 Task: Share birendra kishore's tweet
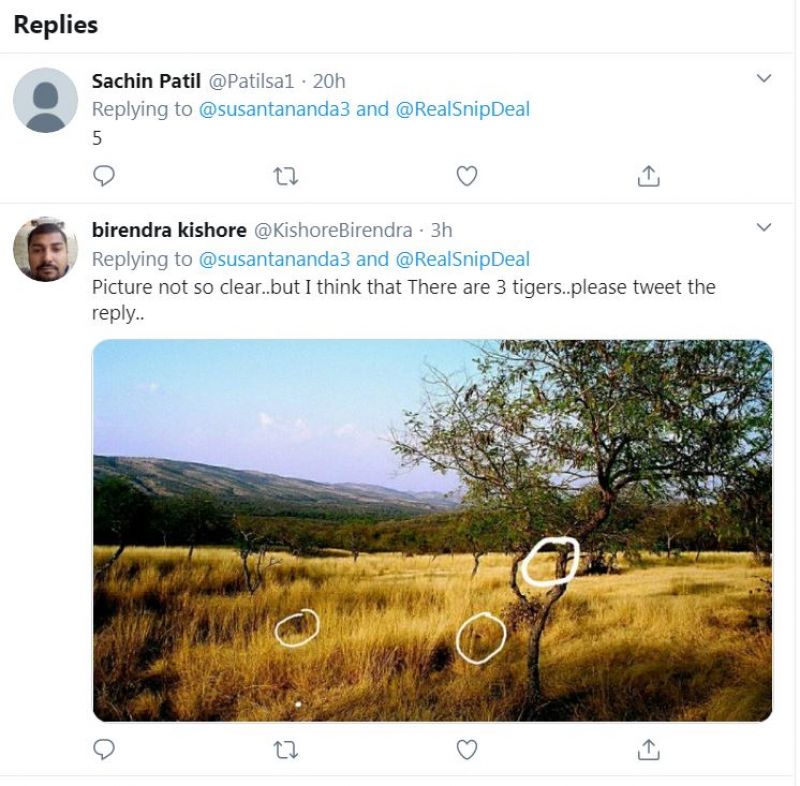tap(648, 749)
